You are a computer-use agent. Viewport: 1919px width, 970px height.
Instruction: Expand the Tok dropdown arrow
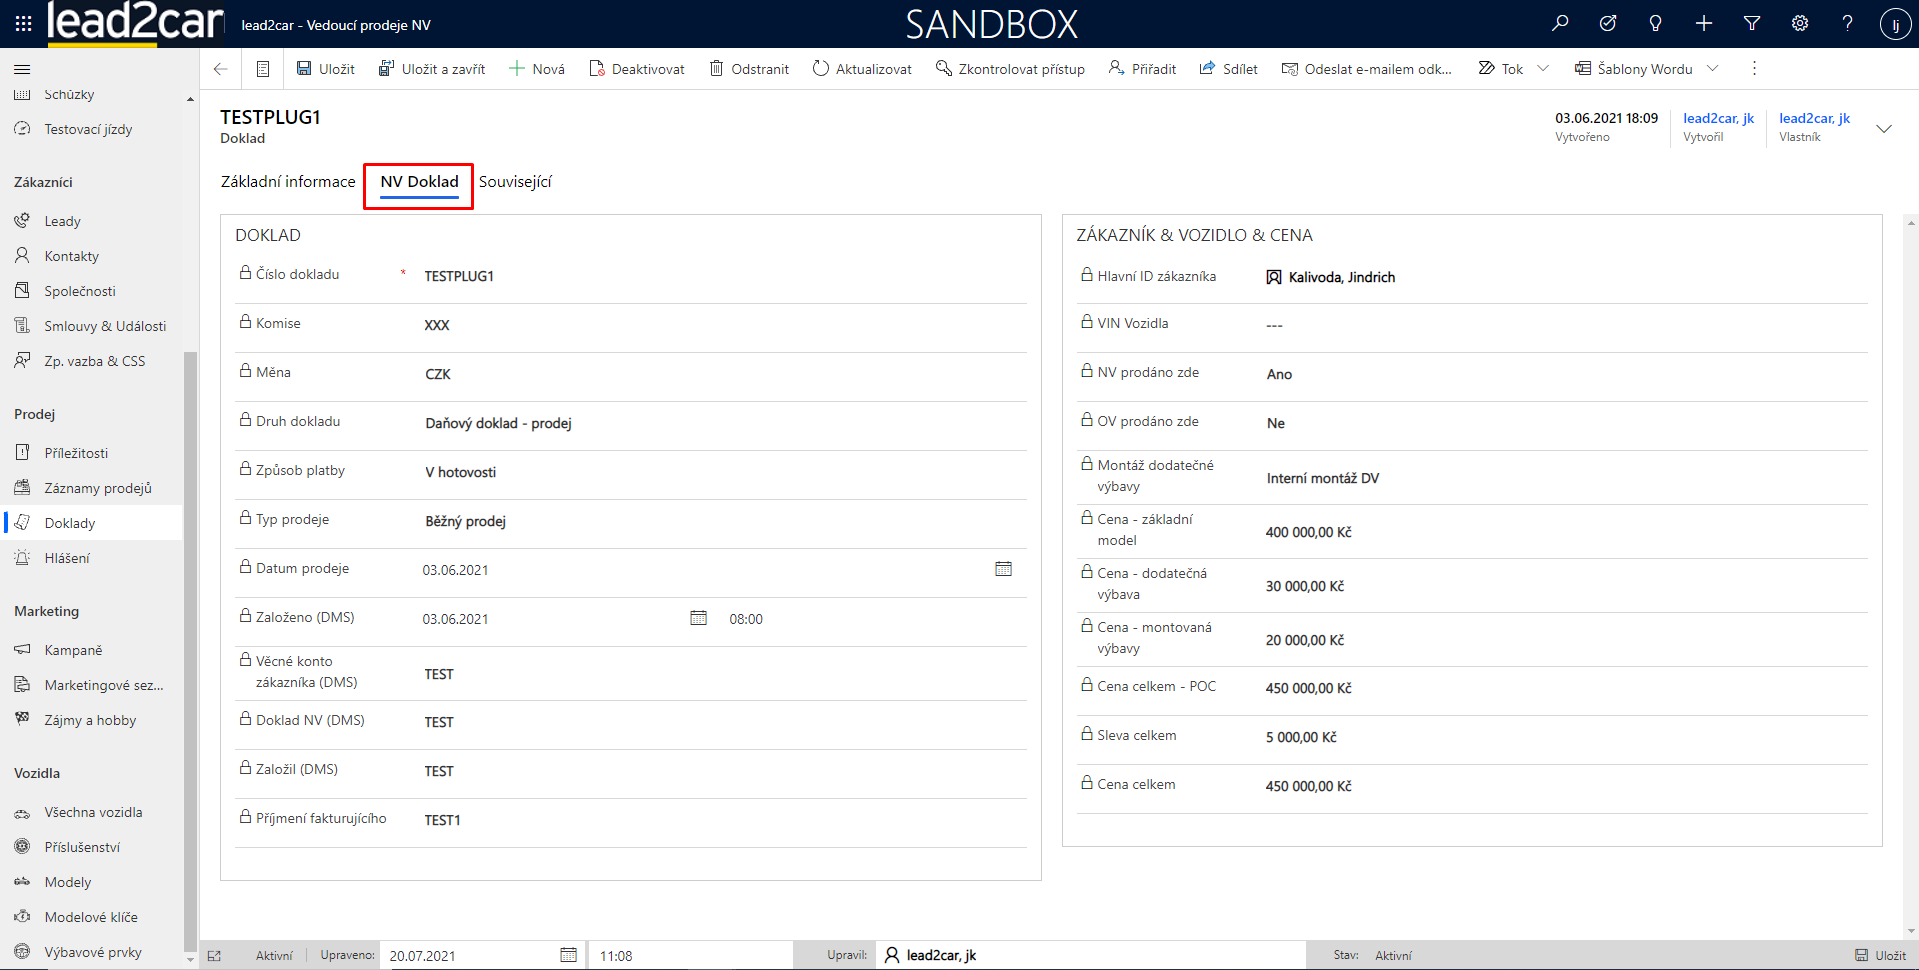[1543, 69]
